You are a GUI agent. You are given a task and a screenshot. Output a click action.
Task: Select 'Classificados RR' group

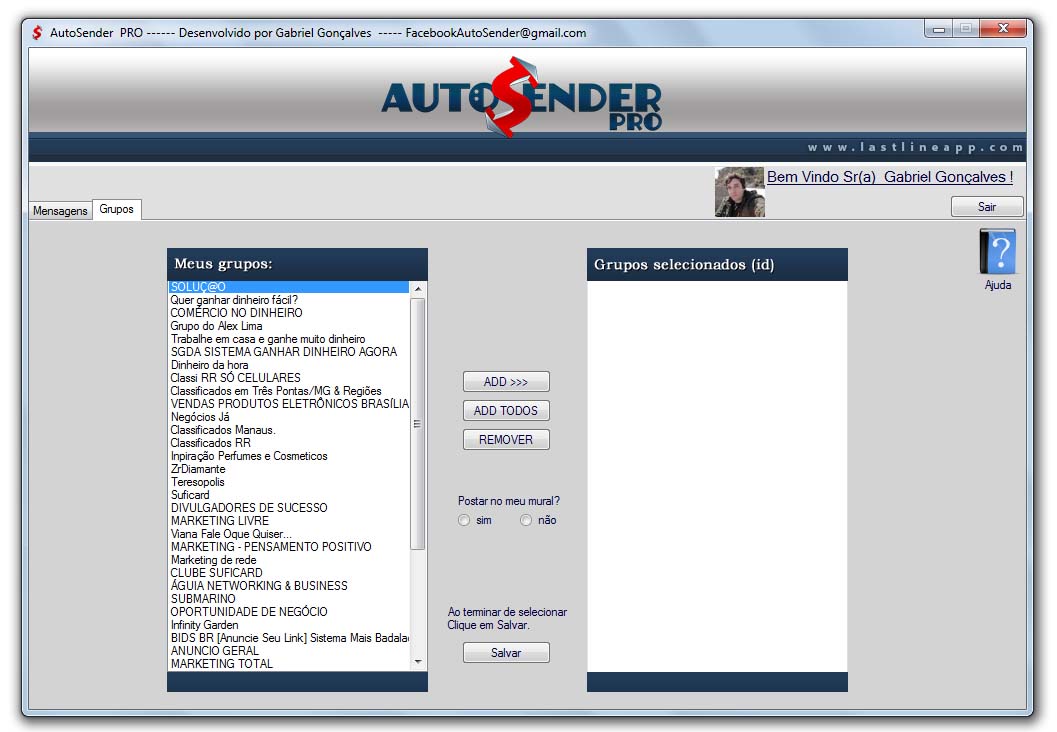click(289, 443)
